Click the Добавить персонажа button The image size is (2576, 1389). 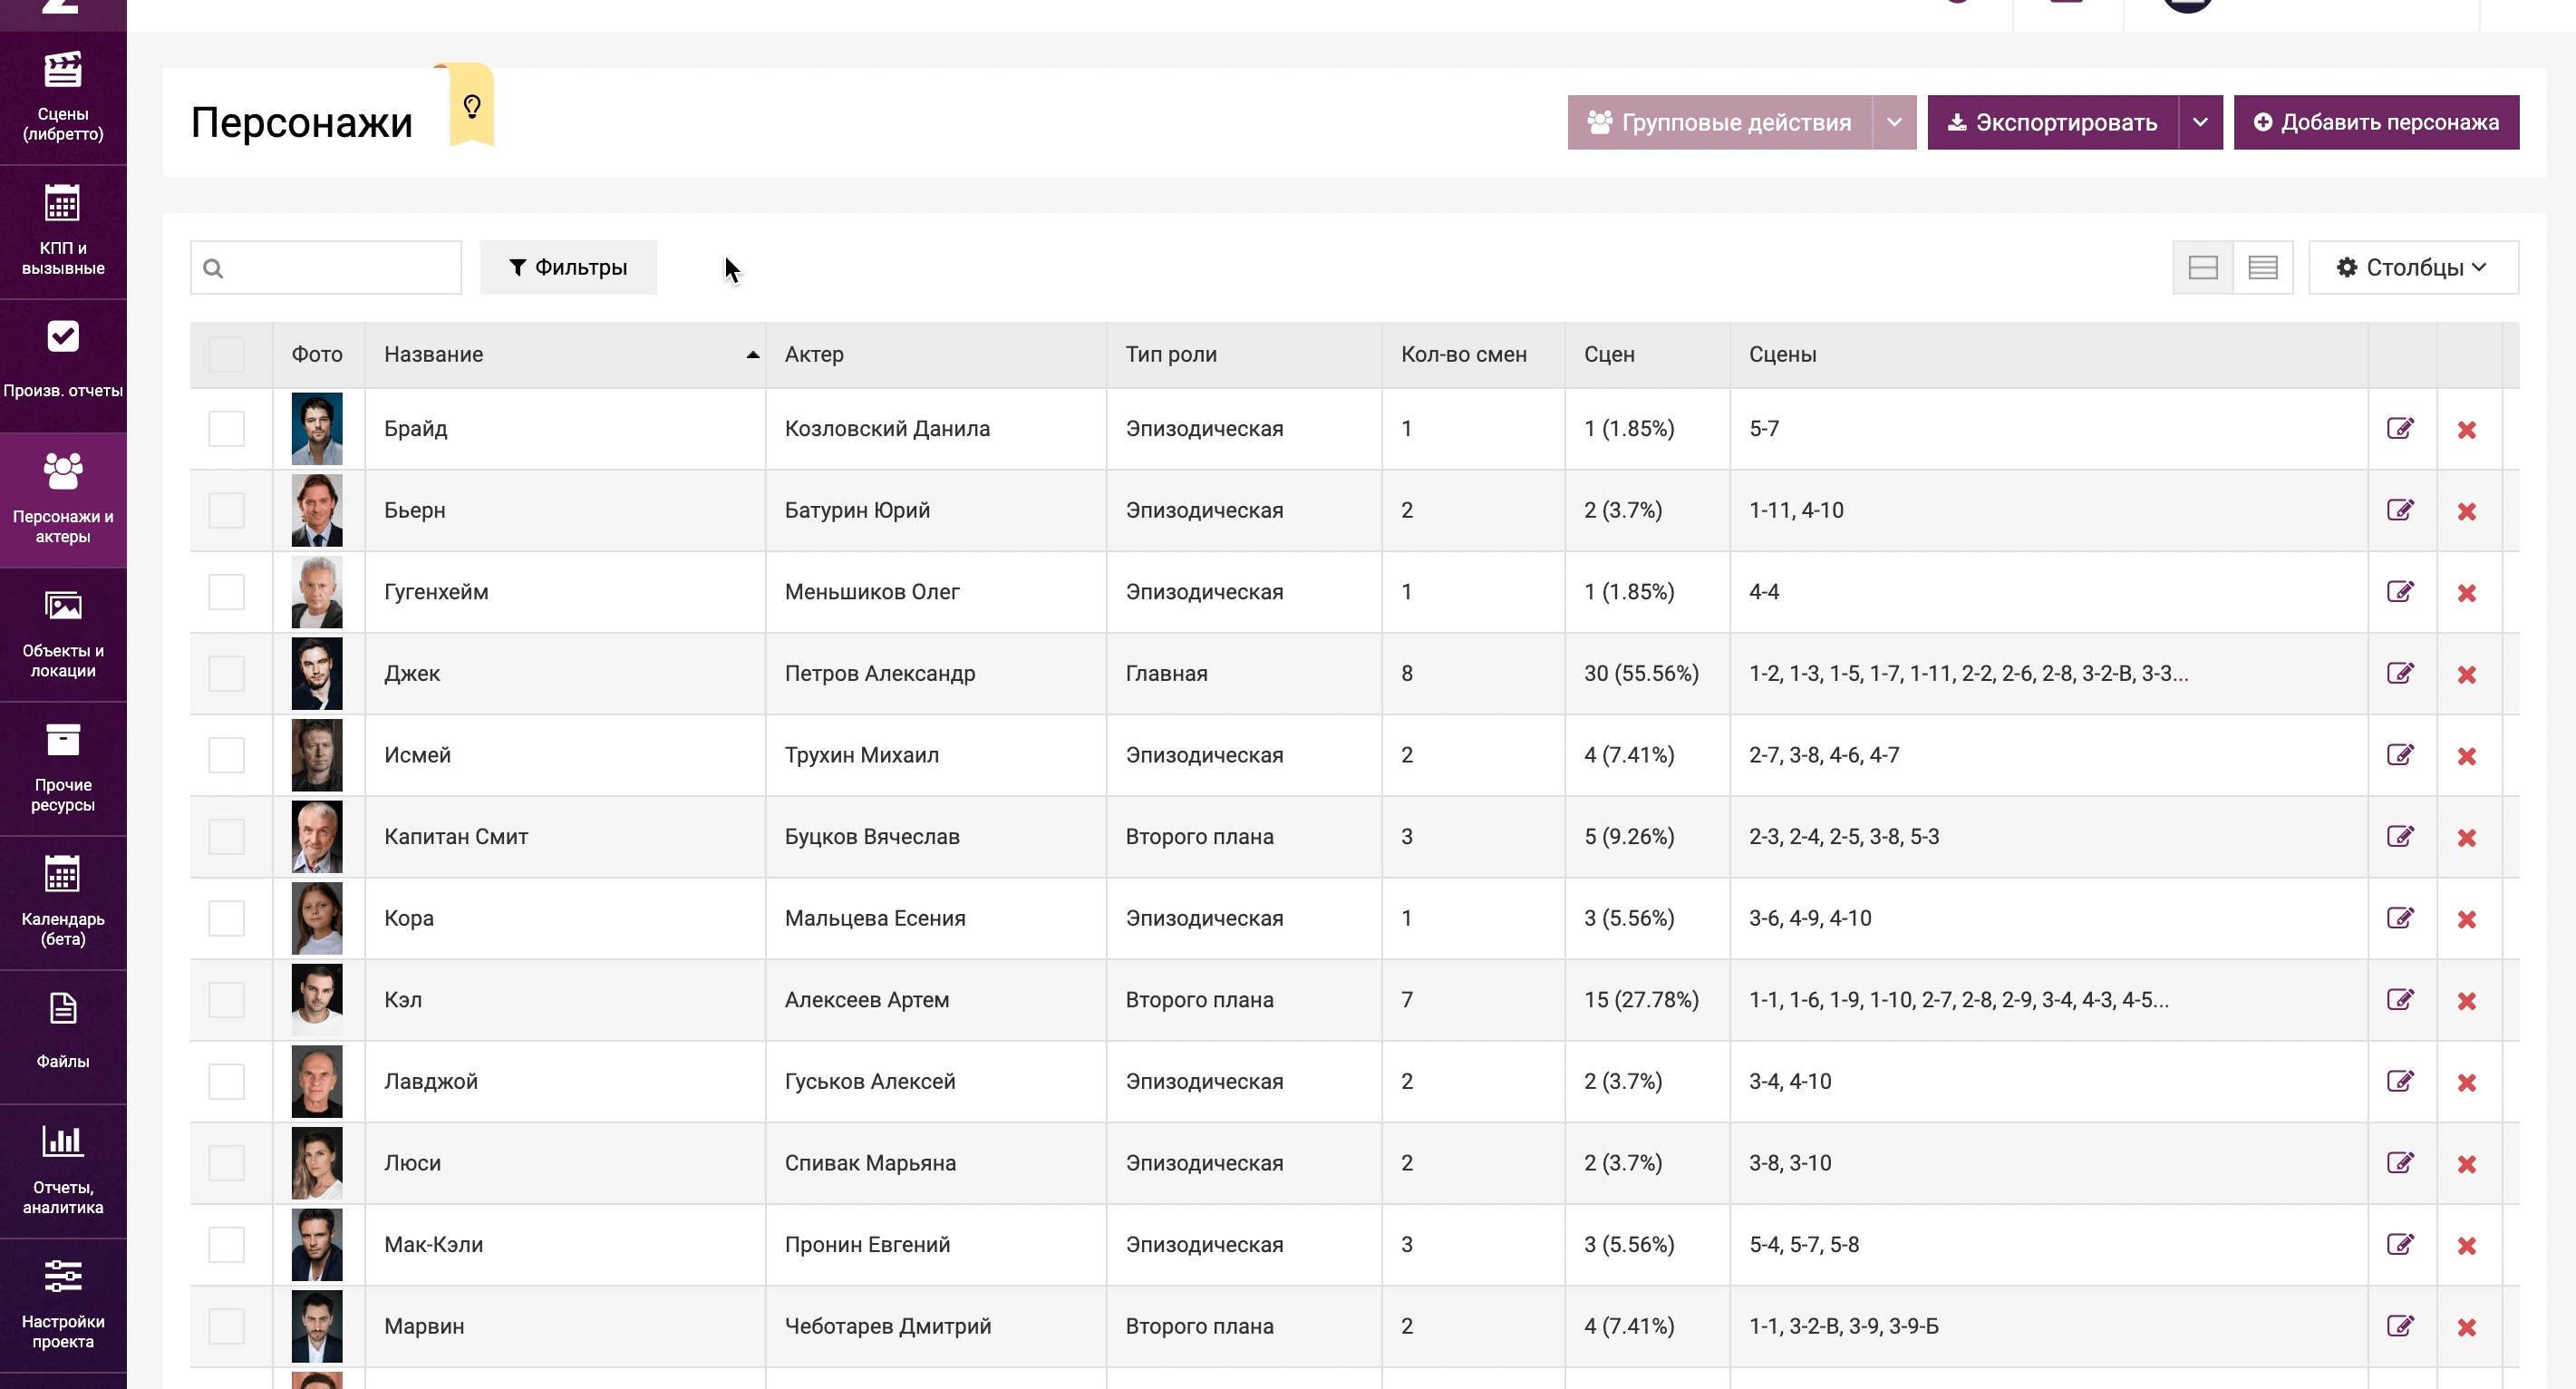pos(2375,123)
